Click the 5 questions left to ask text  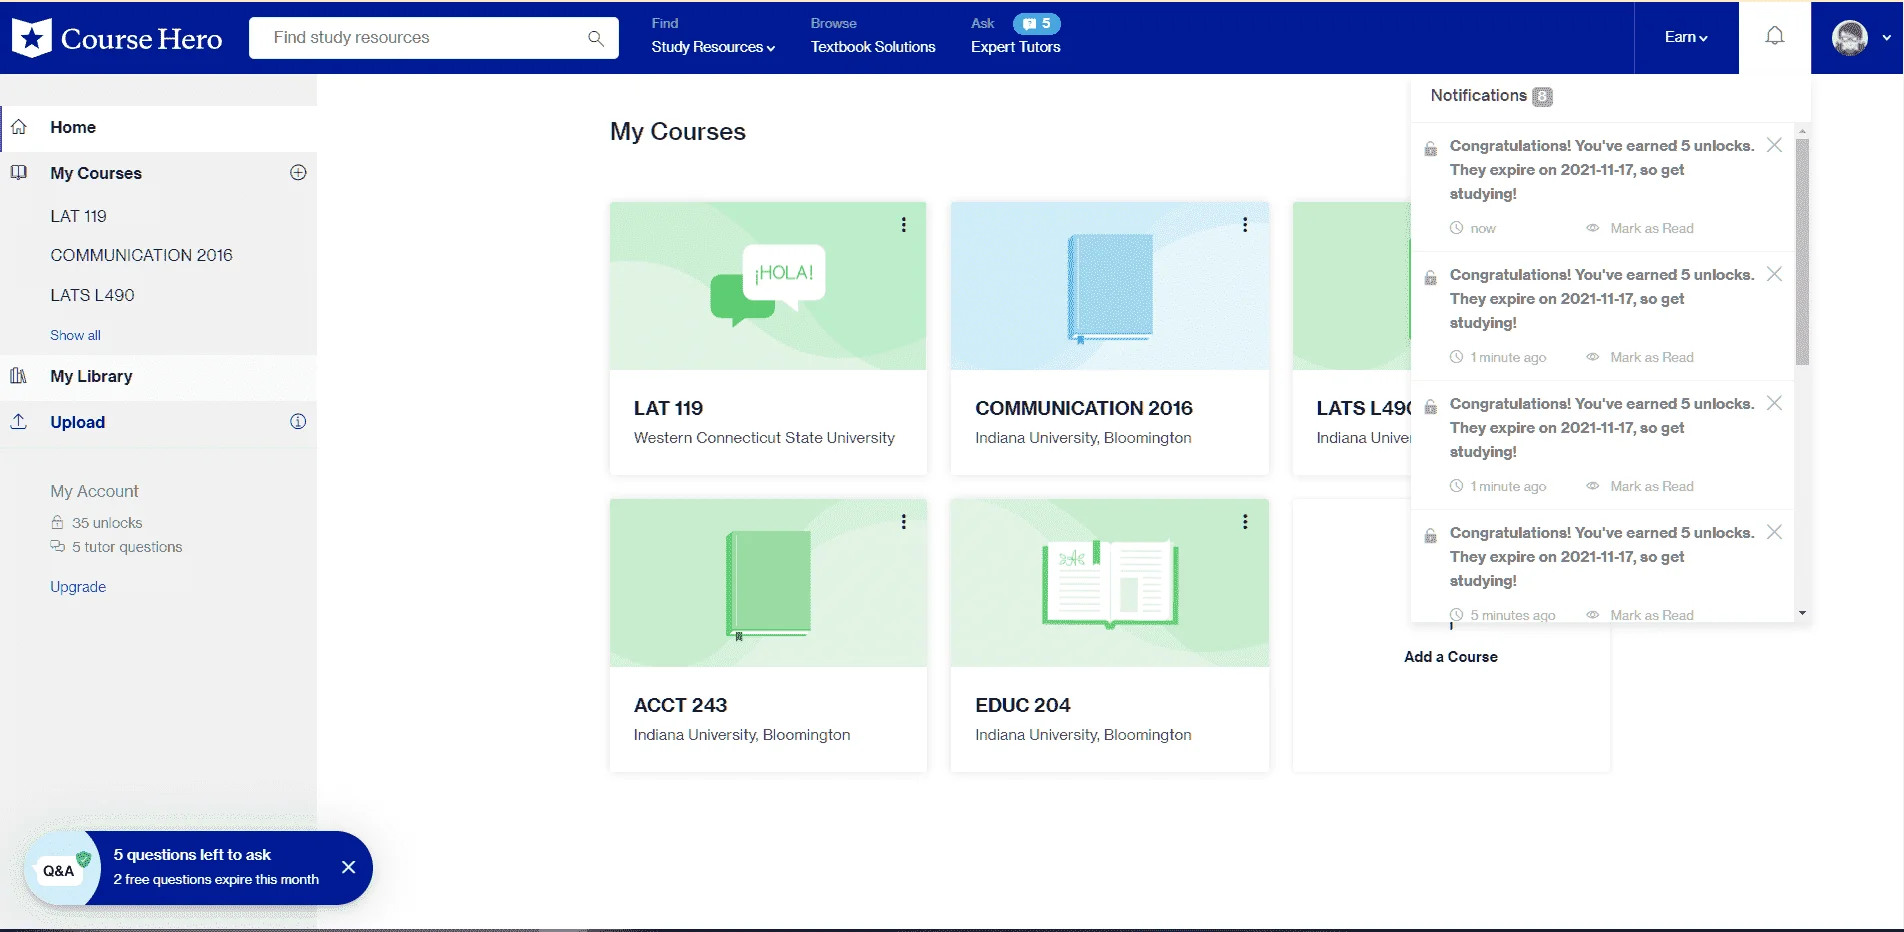[x=192, y=855]
